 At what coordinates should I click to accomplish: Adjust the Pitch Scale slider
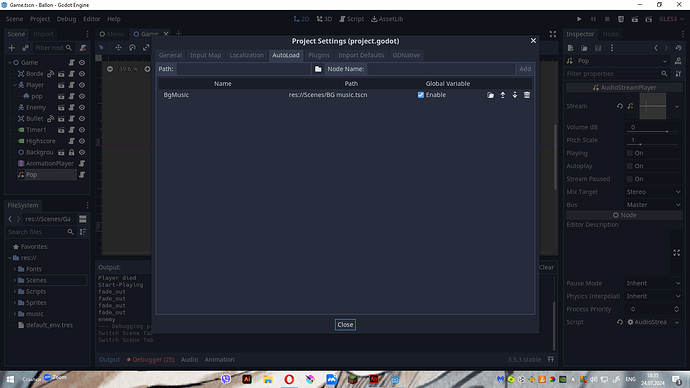click(x=653, y=144)
